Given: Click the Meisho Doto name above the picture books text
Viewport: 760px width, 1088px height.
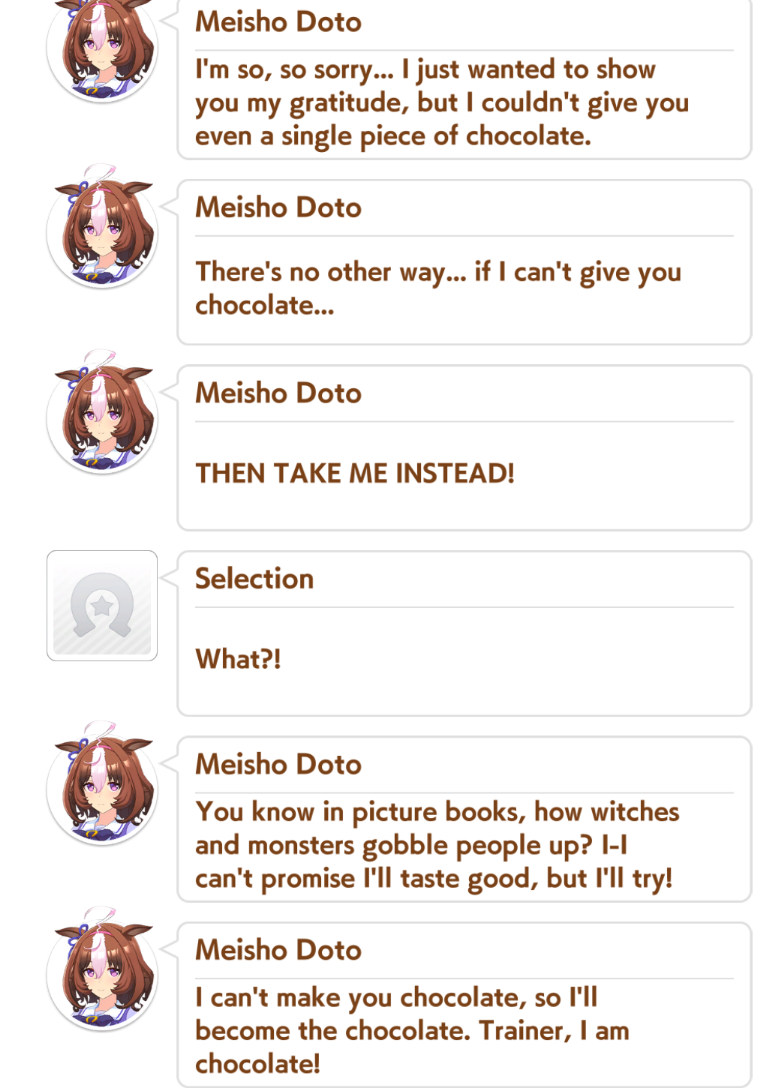Looking at the screenshot, I should [x=278, y=765].
